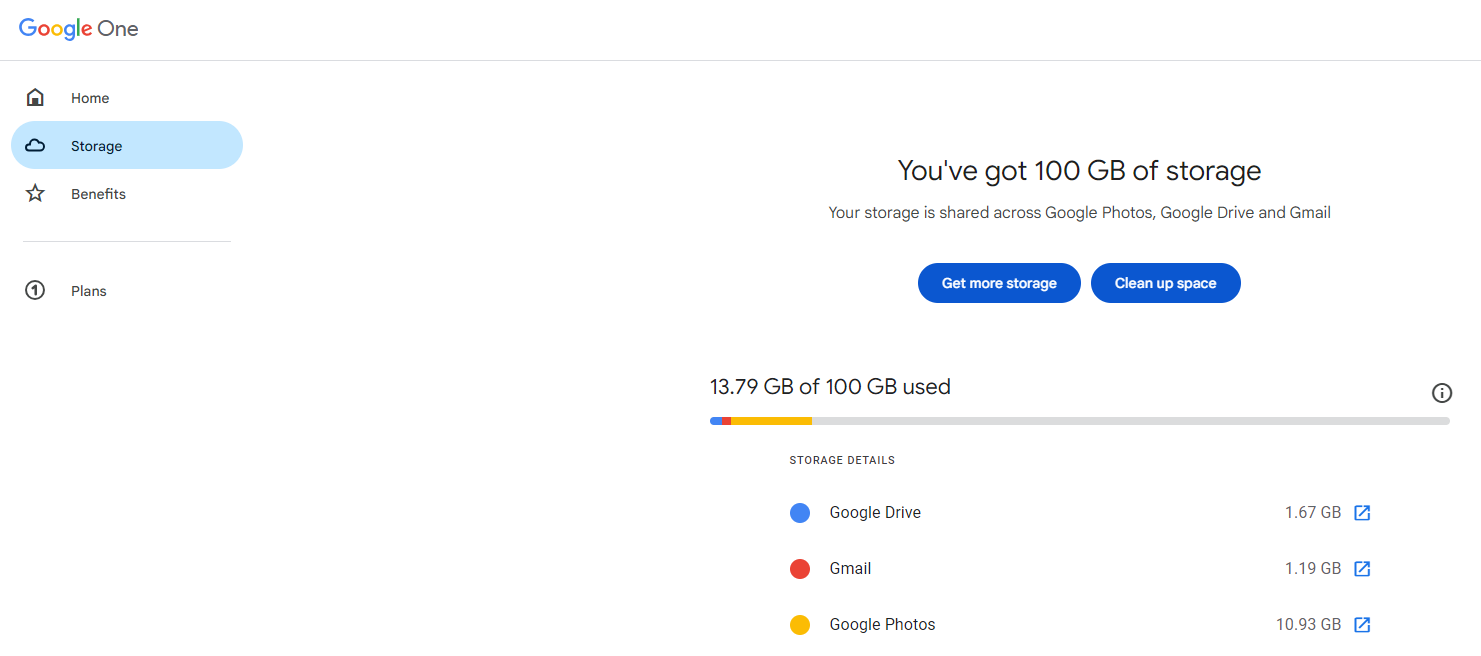The image size is (1481, 656).
Task: Click the STORAGE DETAILS heading
Action: (x=842, y=461)
